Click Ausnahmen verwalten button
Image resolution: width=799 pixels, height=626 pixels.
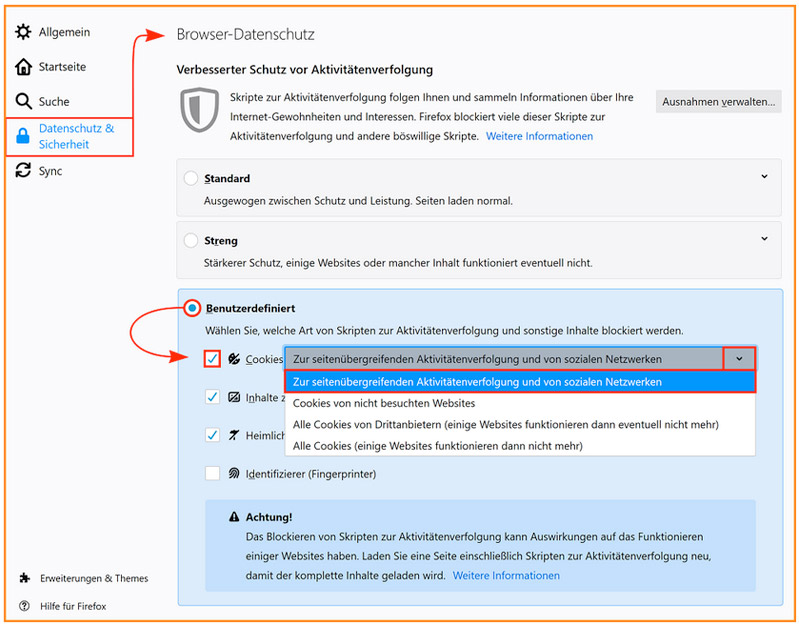point(718,102)
